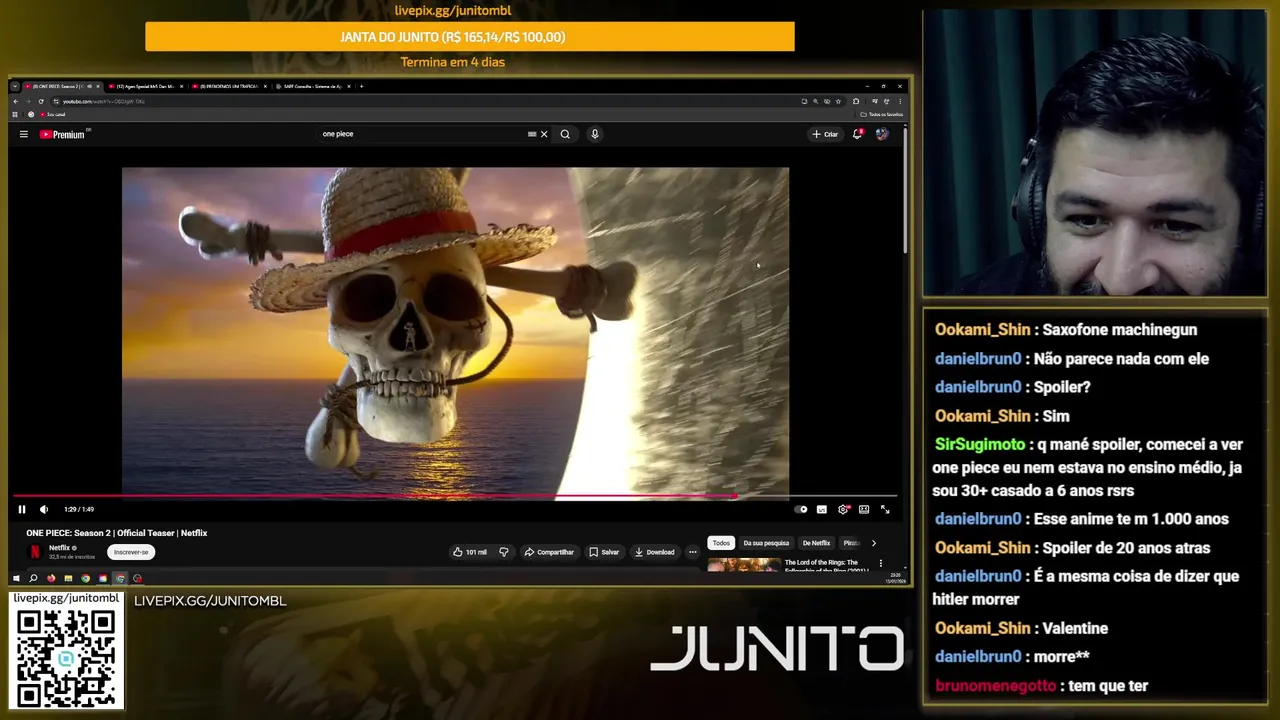Go to YouTube Premium home logo
This screenshot has height=720, width=1280.
(x=62, y=134)
